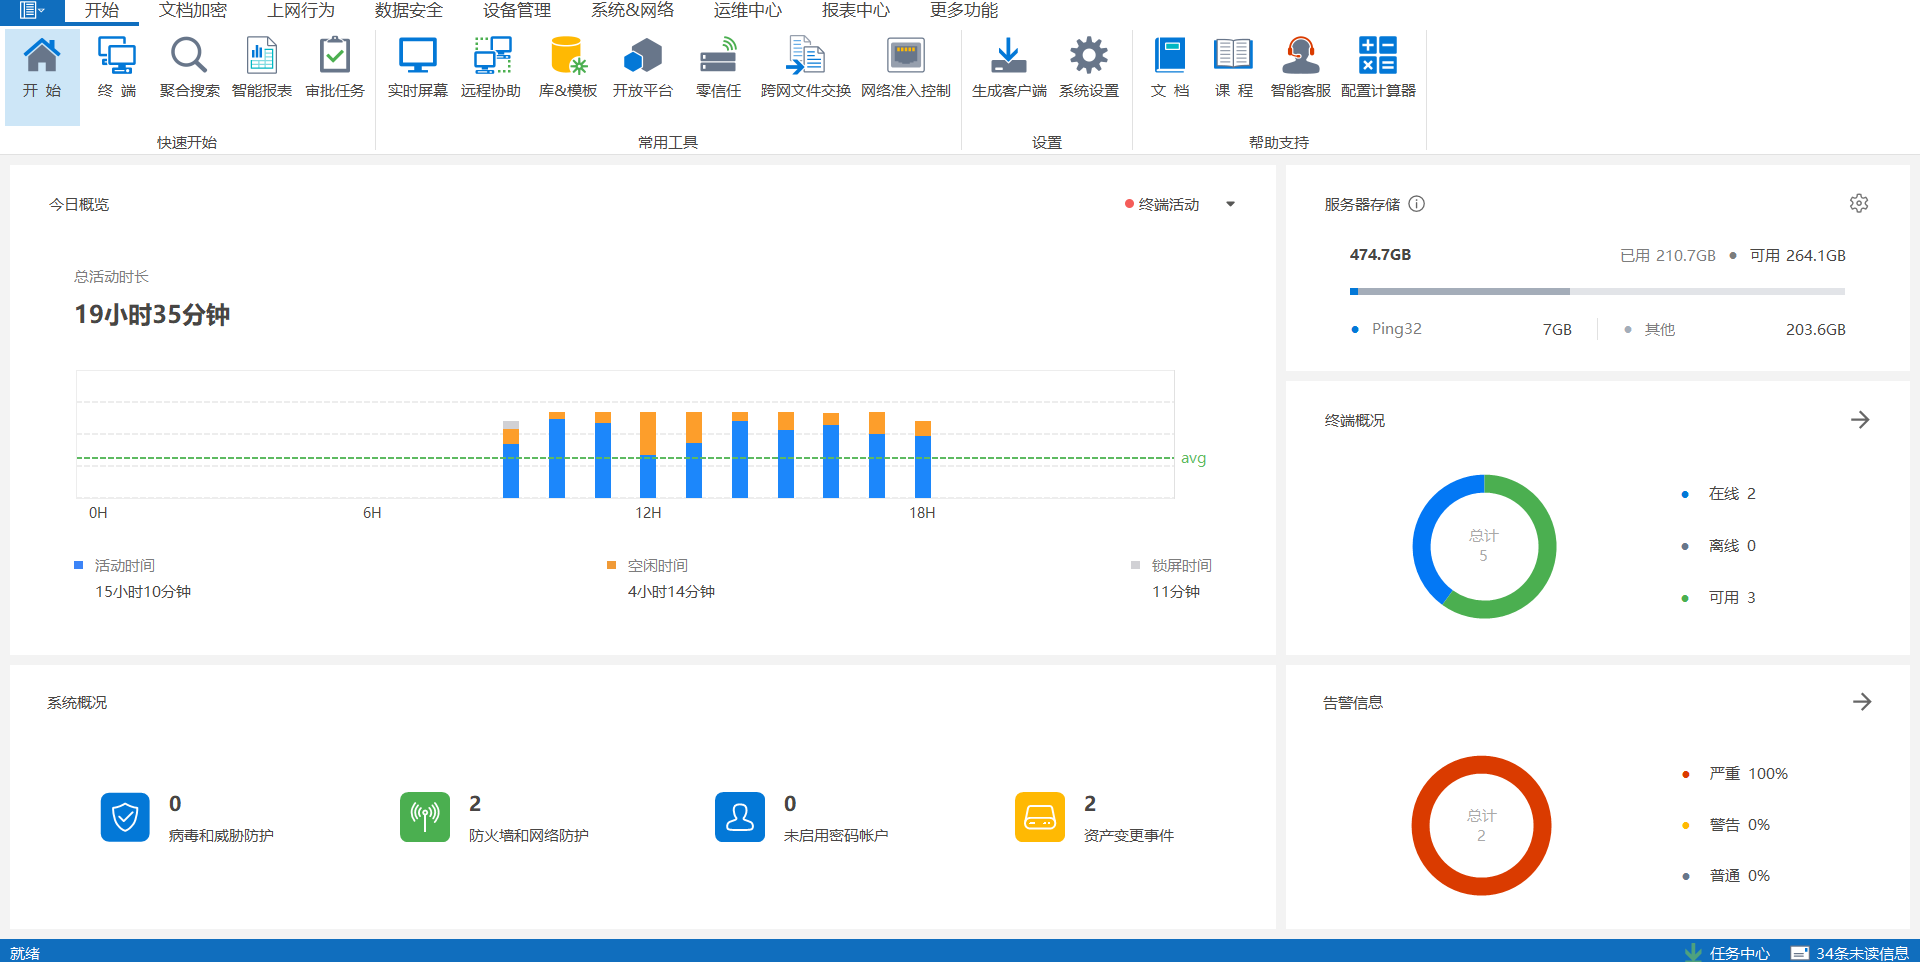The image size is (1920, 962).
Task: Click 生成客户端 to generate client
Action: [x=1009, y=67]
